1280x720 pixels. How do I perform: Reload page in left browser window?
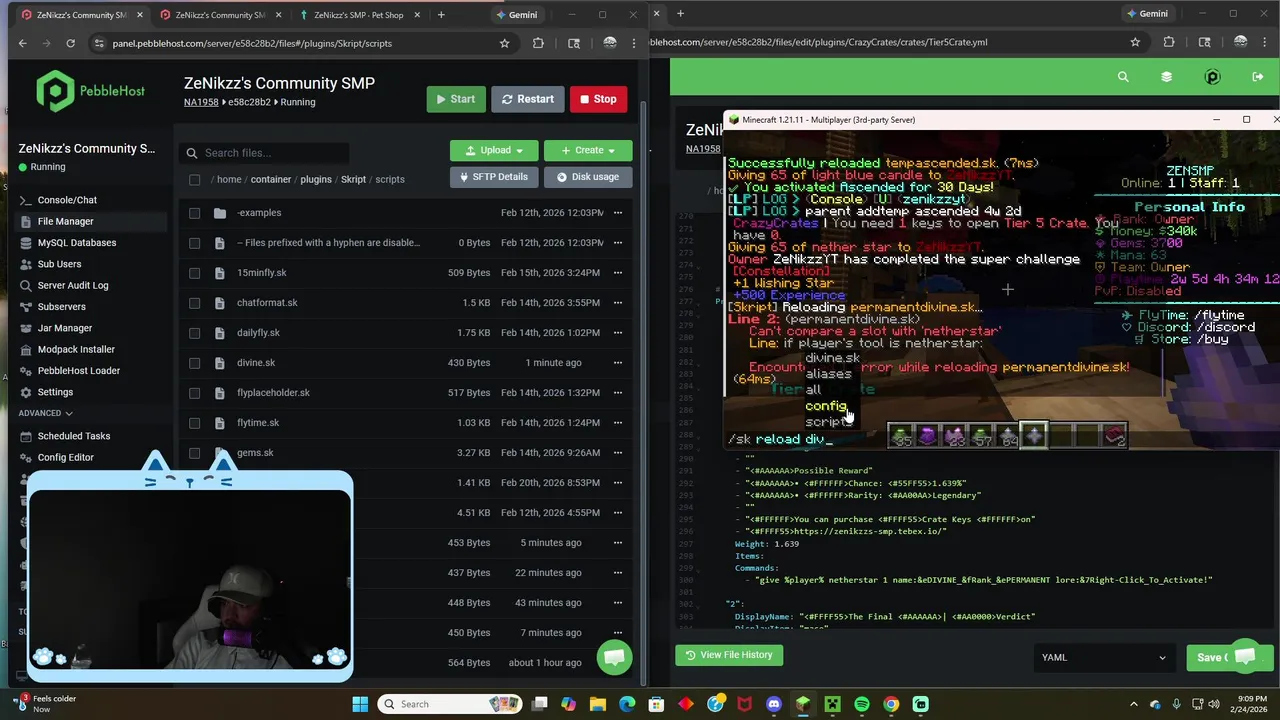[70, 43]
